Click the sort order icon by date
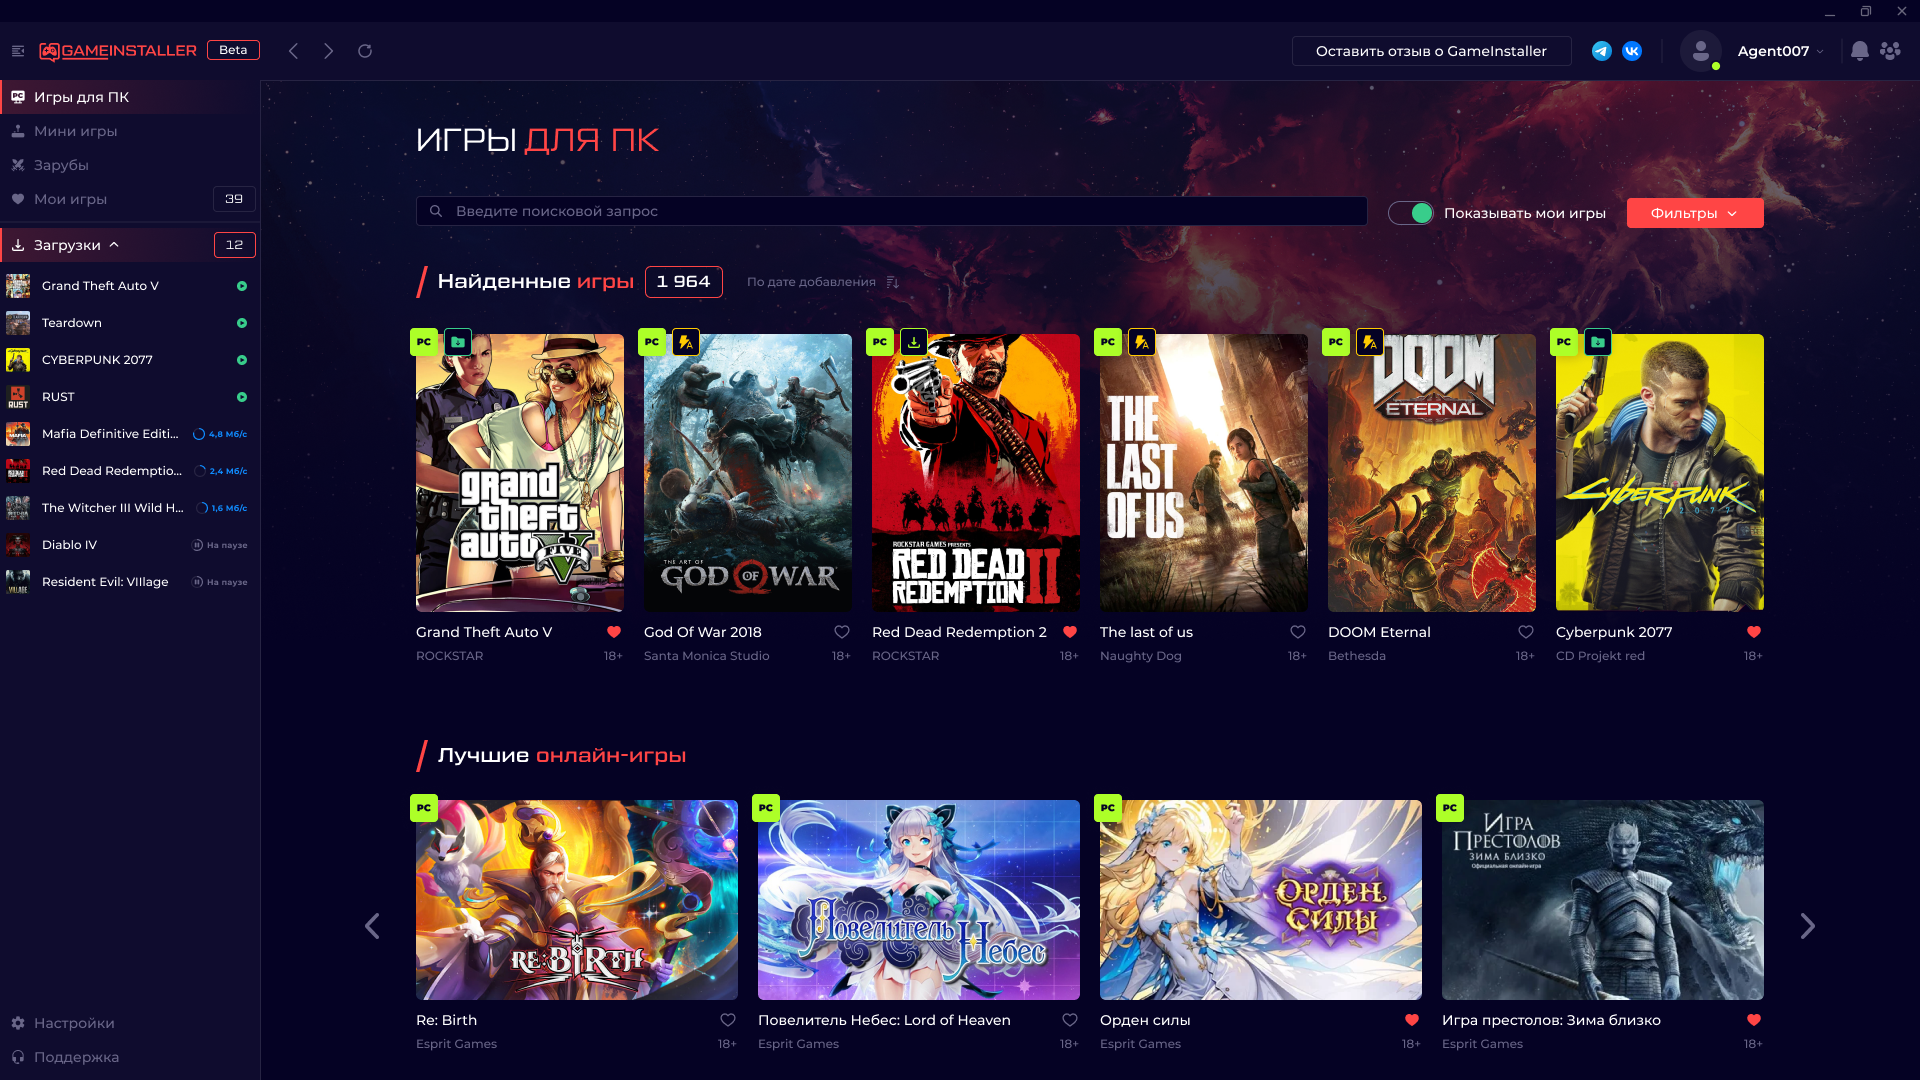Screen dimensions: 1920x1080 [x=893, y=283]
